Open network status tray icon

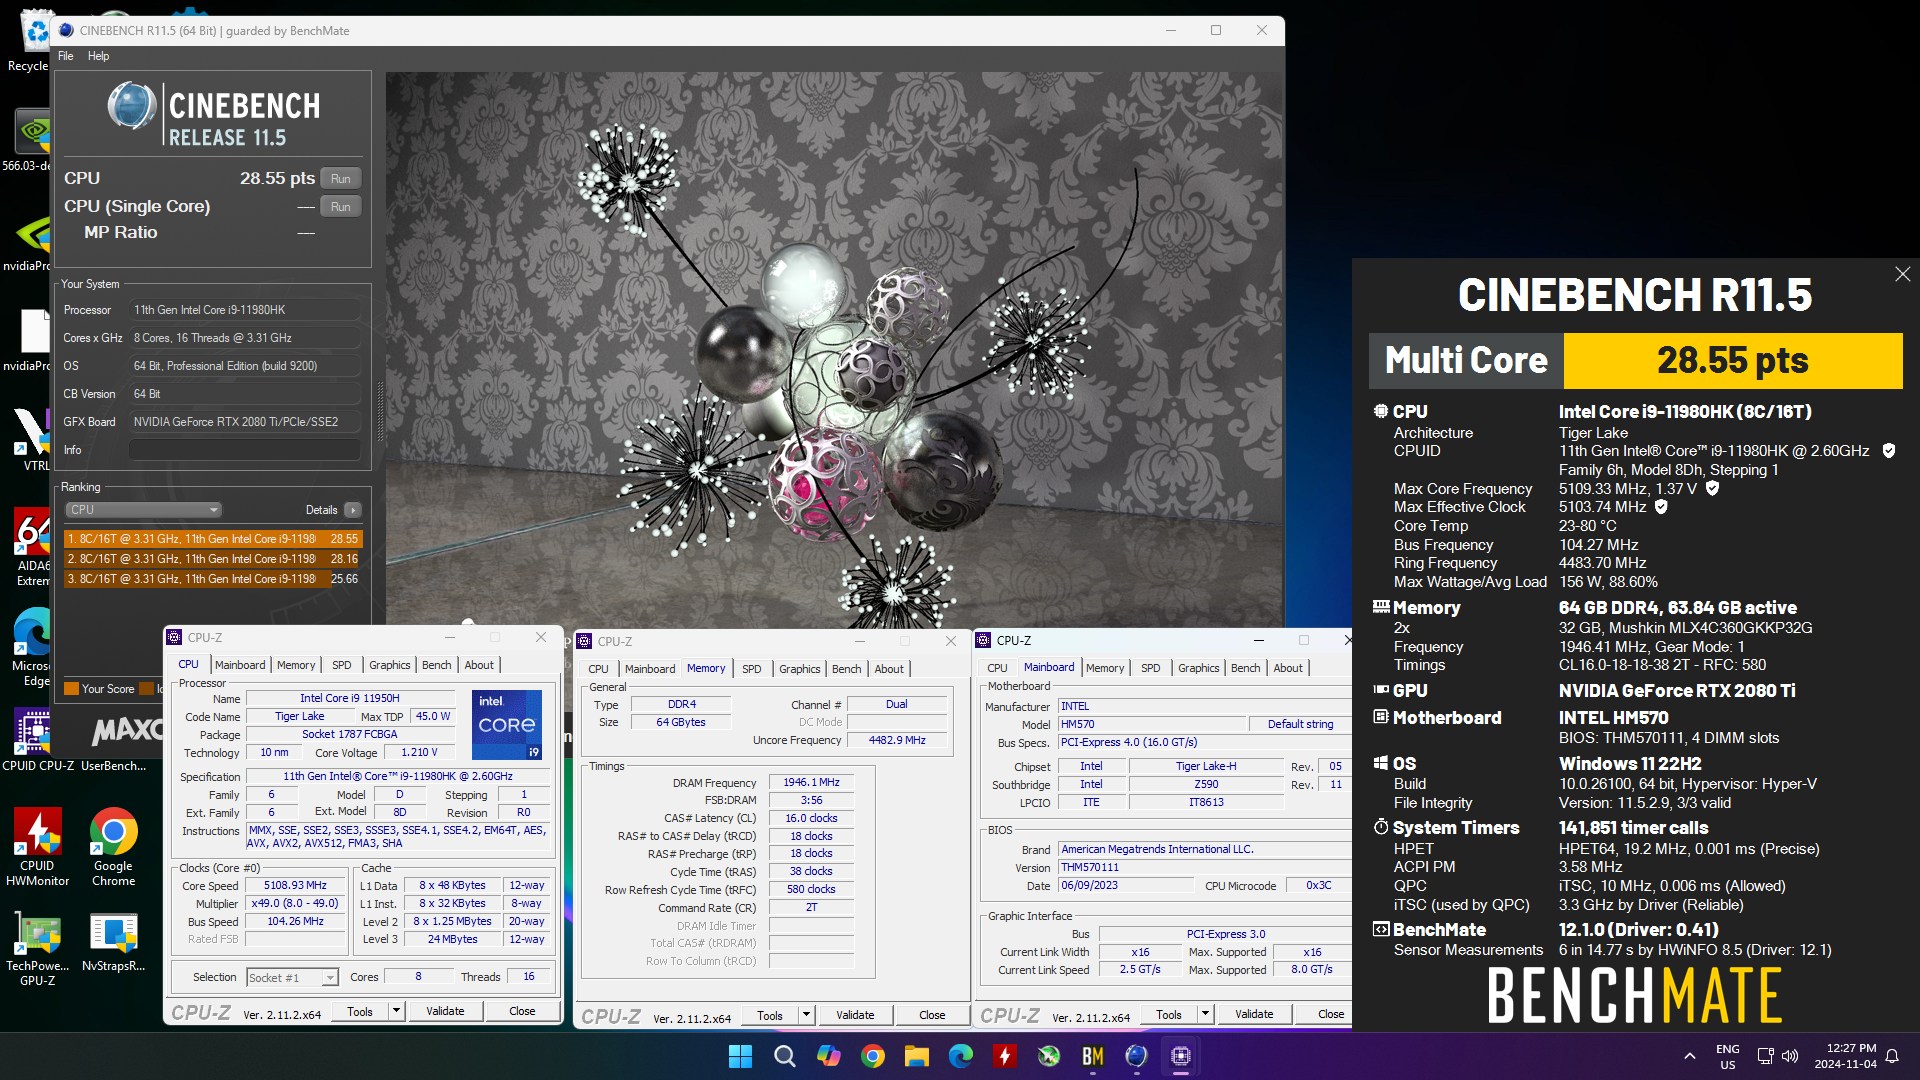coord(1765,1056)
